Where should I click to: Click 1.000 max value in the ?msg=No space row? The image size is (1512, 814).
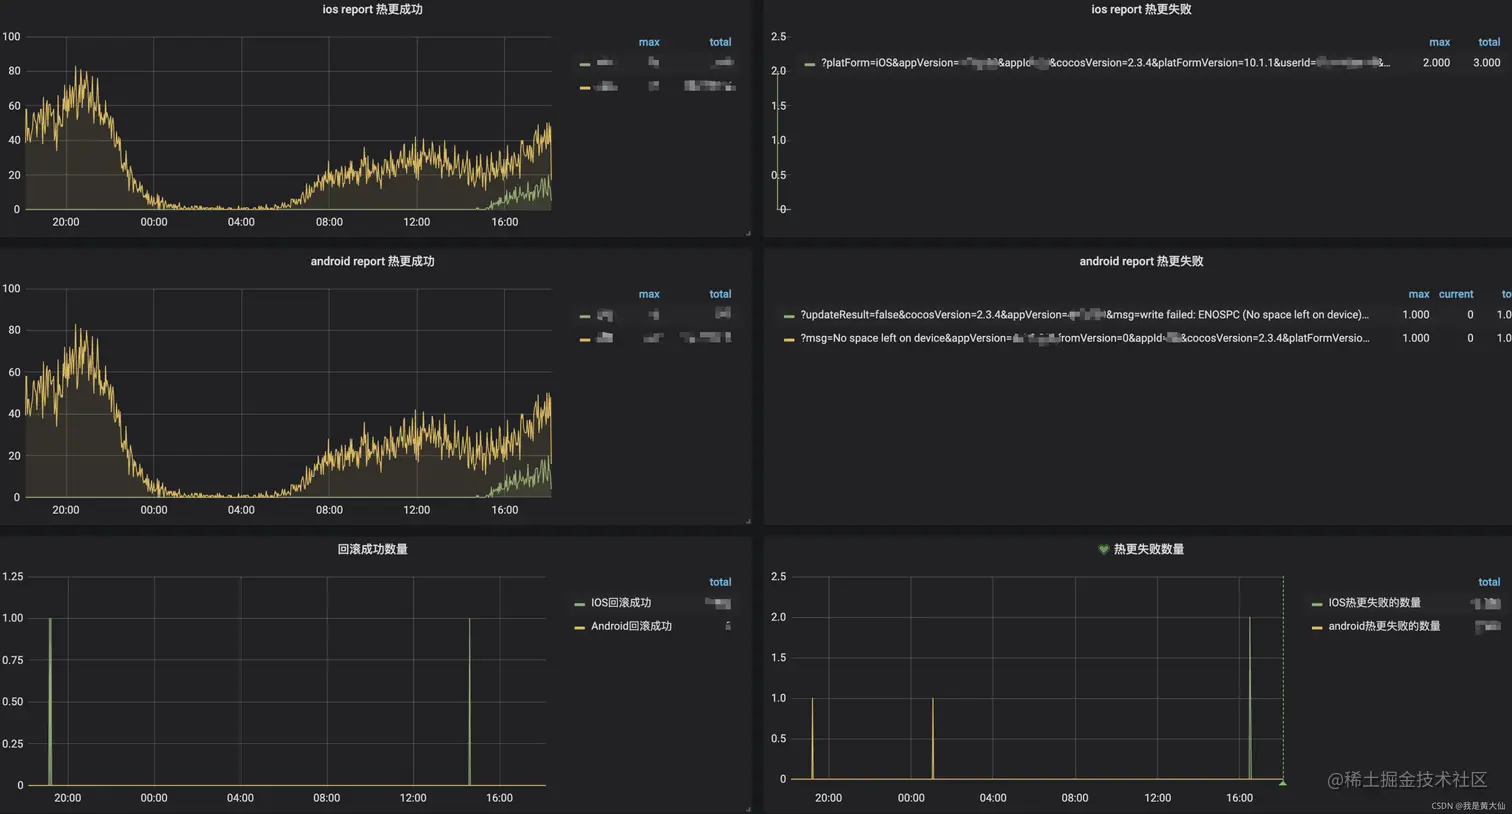1415,338
